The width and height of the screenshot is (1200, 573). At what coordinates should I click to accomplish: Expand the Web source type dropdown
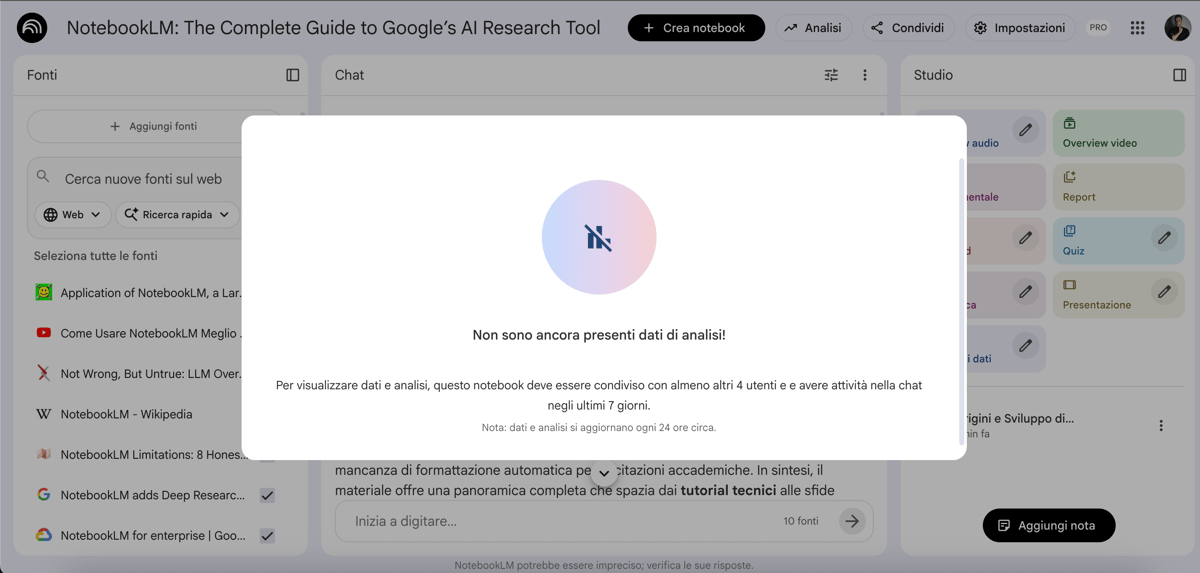click(x=72, y=215)
